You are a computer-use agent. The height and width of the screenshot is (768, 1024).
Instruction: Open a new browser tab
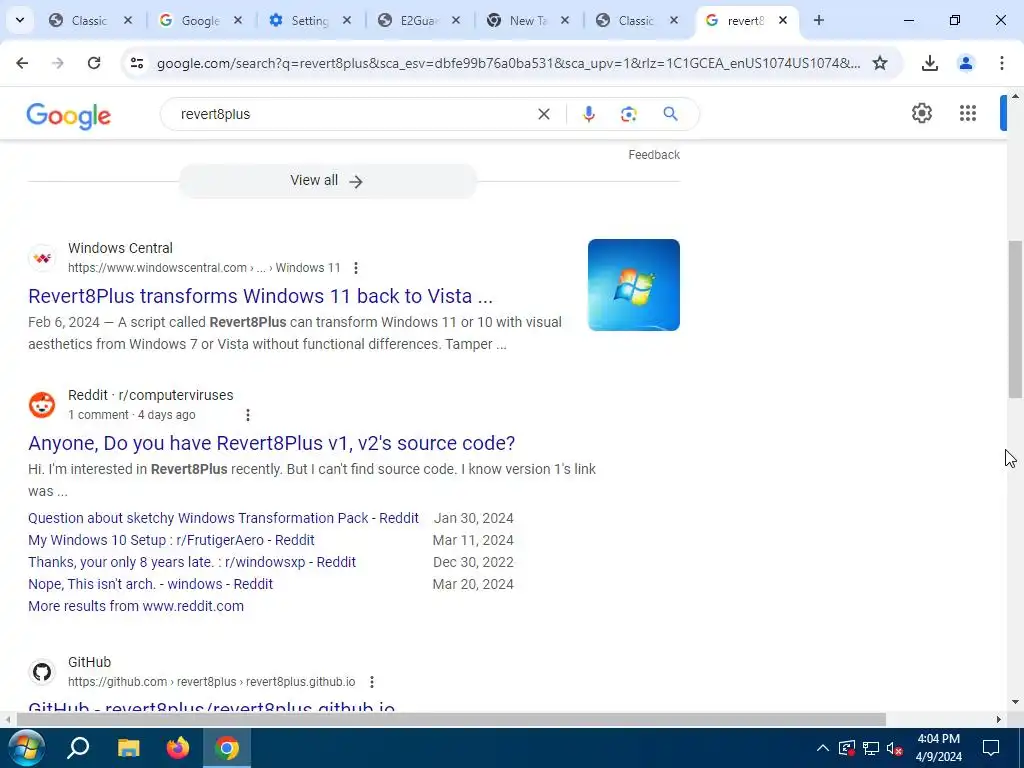[x=818, y=20]
